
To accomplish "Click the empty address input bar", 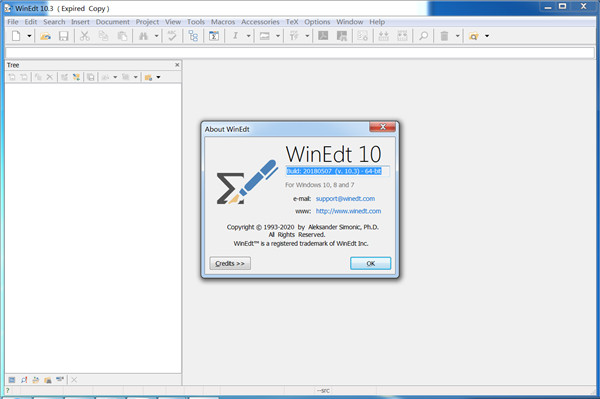I will [300, 53].
